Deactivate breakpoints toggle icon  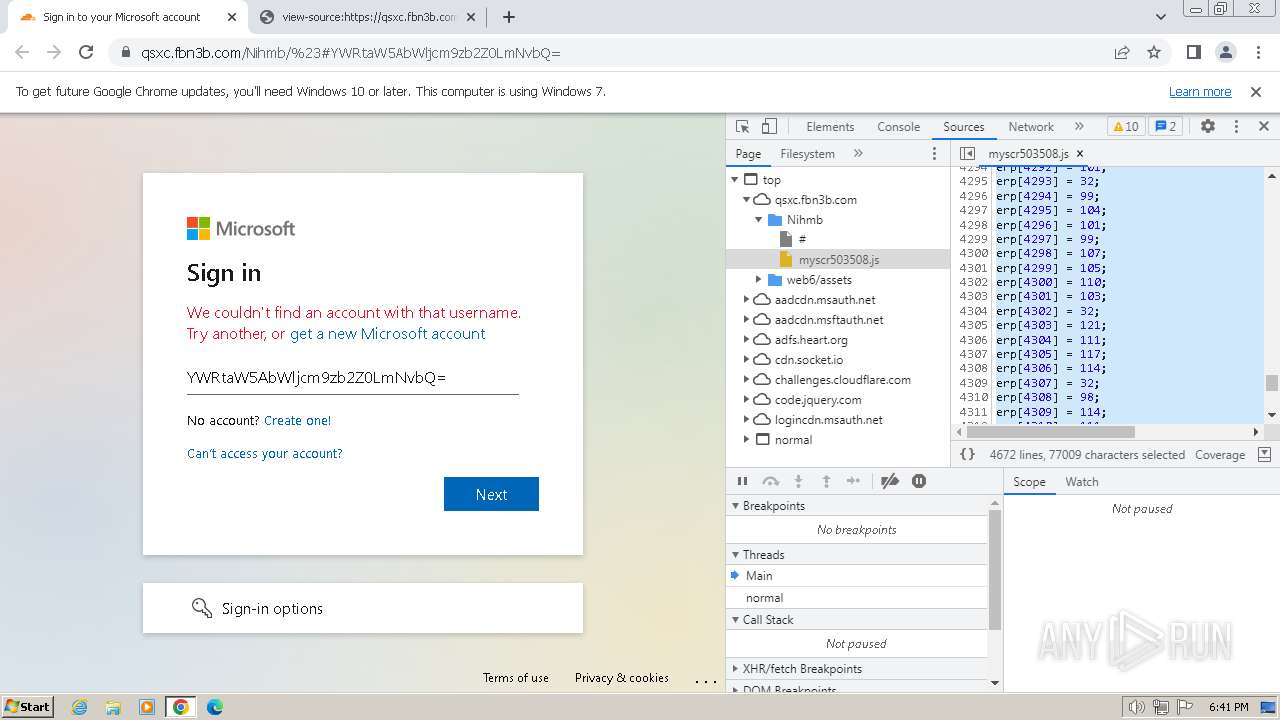[890, 481]
